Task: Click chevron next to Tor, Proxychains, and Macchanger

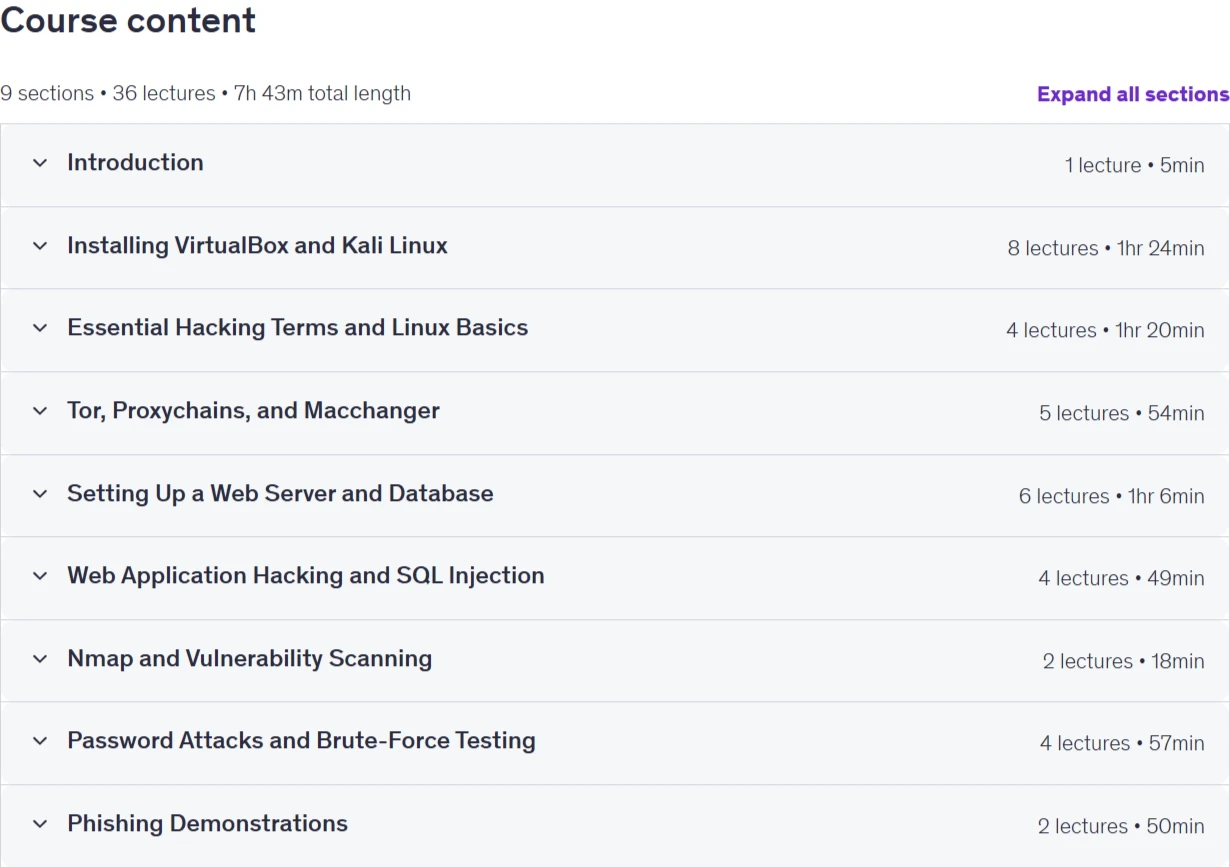Action: point(40,411)
